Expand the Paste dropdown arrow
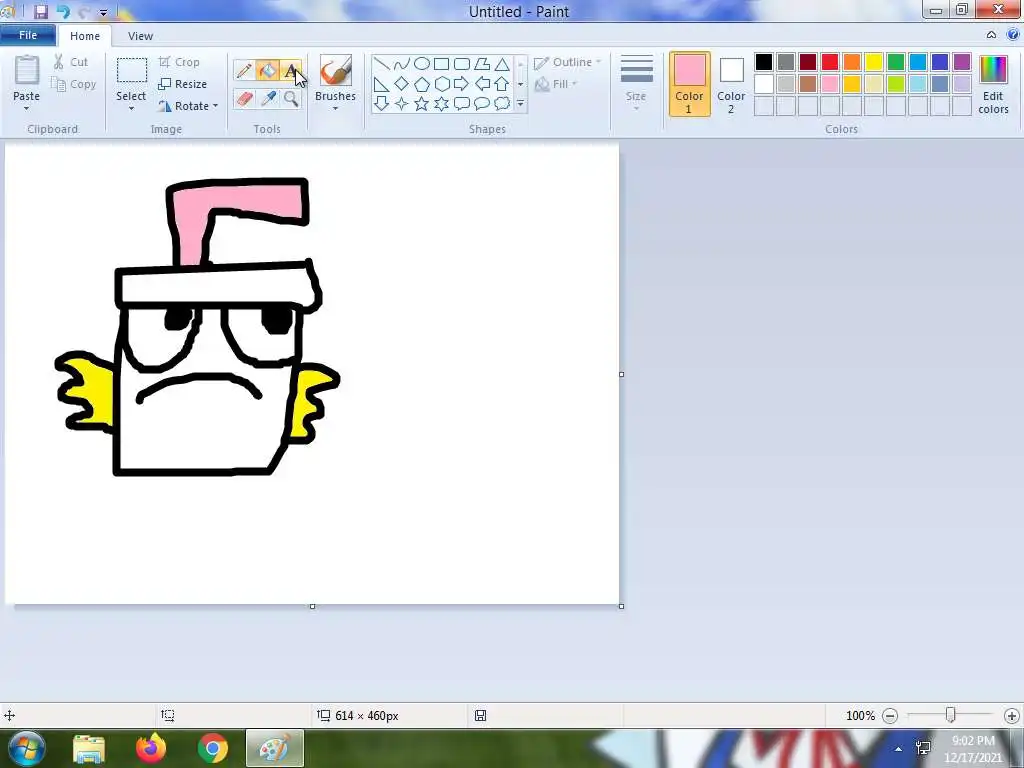 26,108
